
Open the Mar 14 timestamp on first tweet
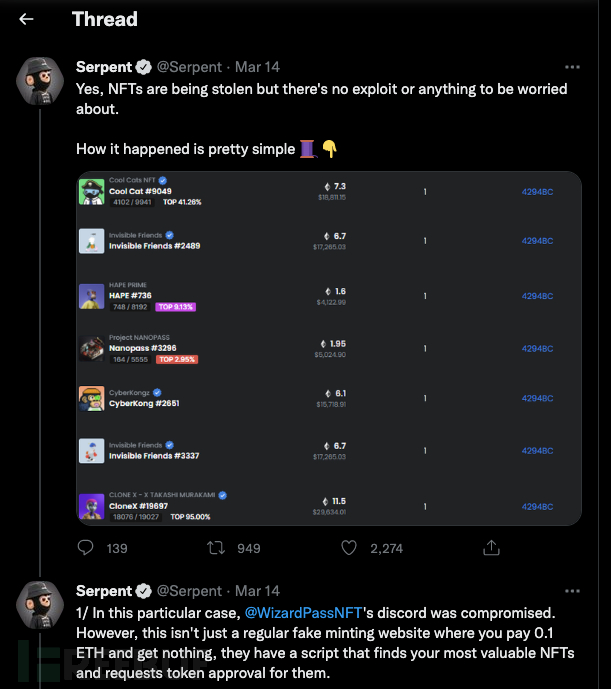[257, 67]
